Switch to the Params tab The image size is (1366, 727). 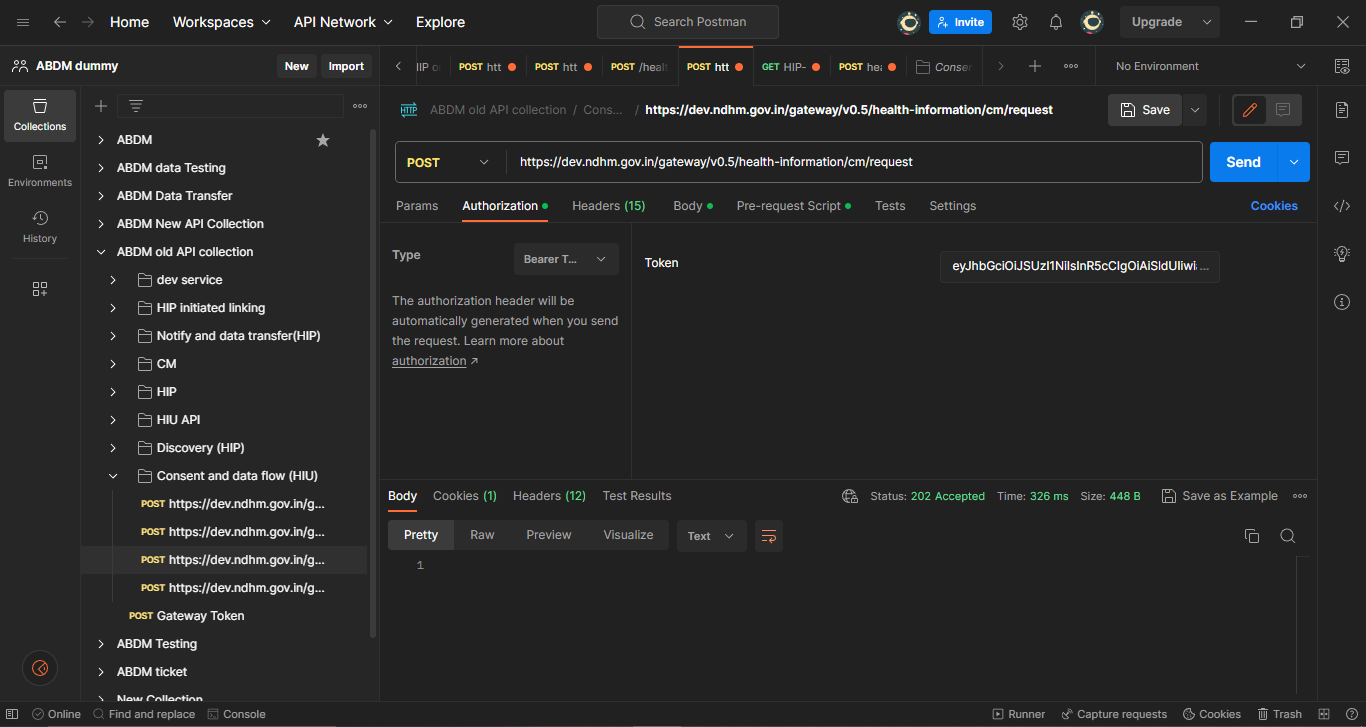pyautogui.click(x=417, y=206)
